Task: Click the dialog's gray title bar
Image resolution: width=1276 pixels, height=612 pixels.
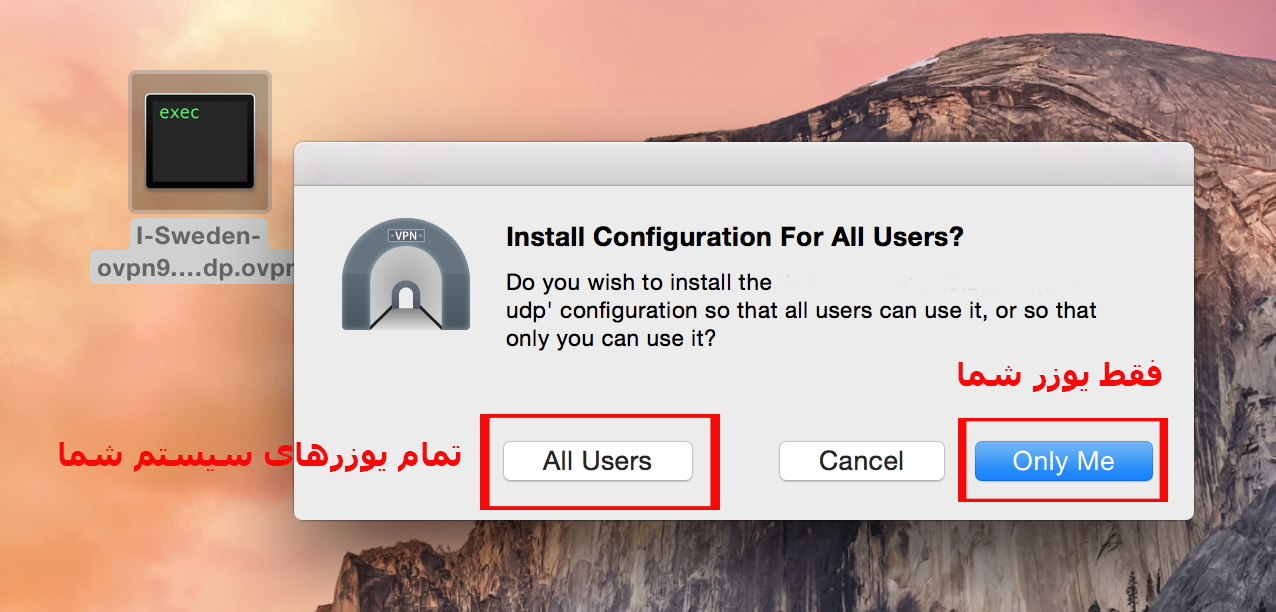Action: (x=743, y=164)
